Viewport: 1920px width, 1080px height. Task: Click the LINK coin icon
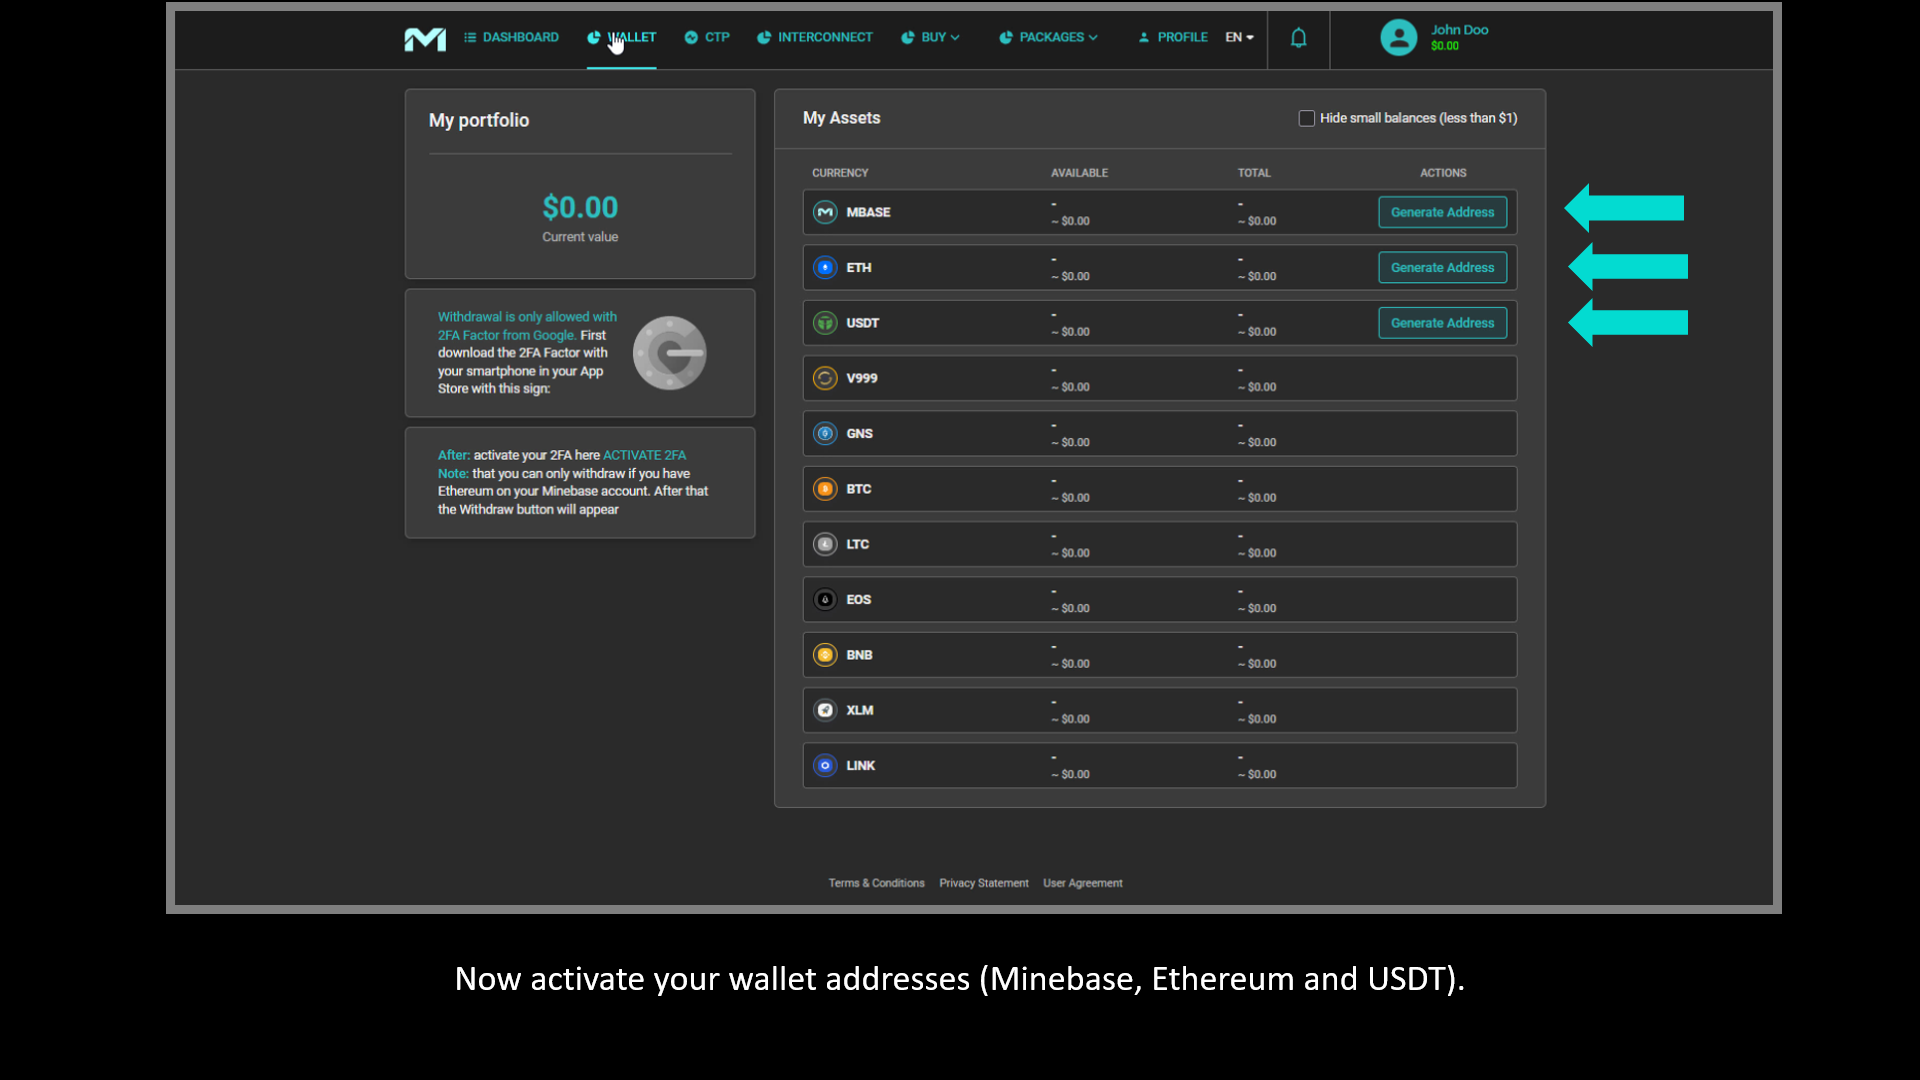(x=825, y=766)
